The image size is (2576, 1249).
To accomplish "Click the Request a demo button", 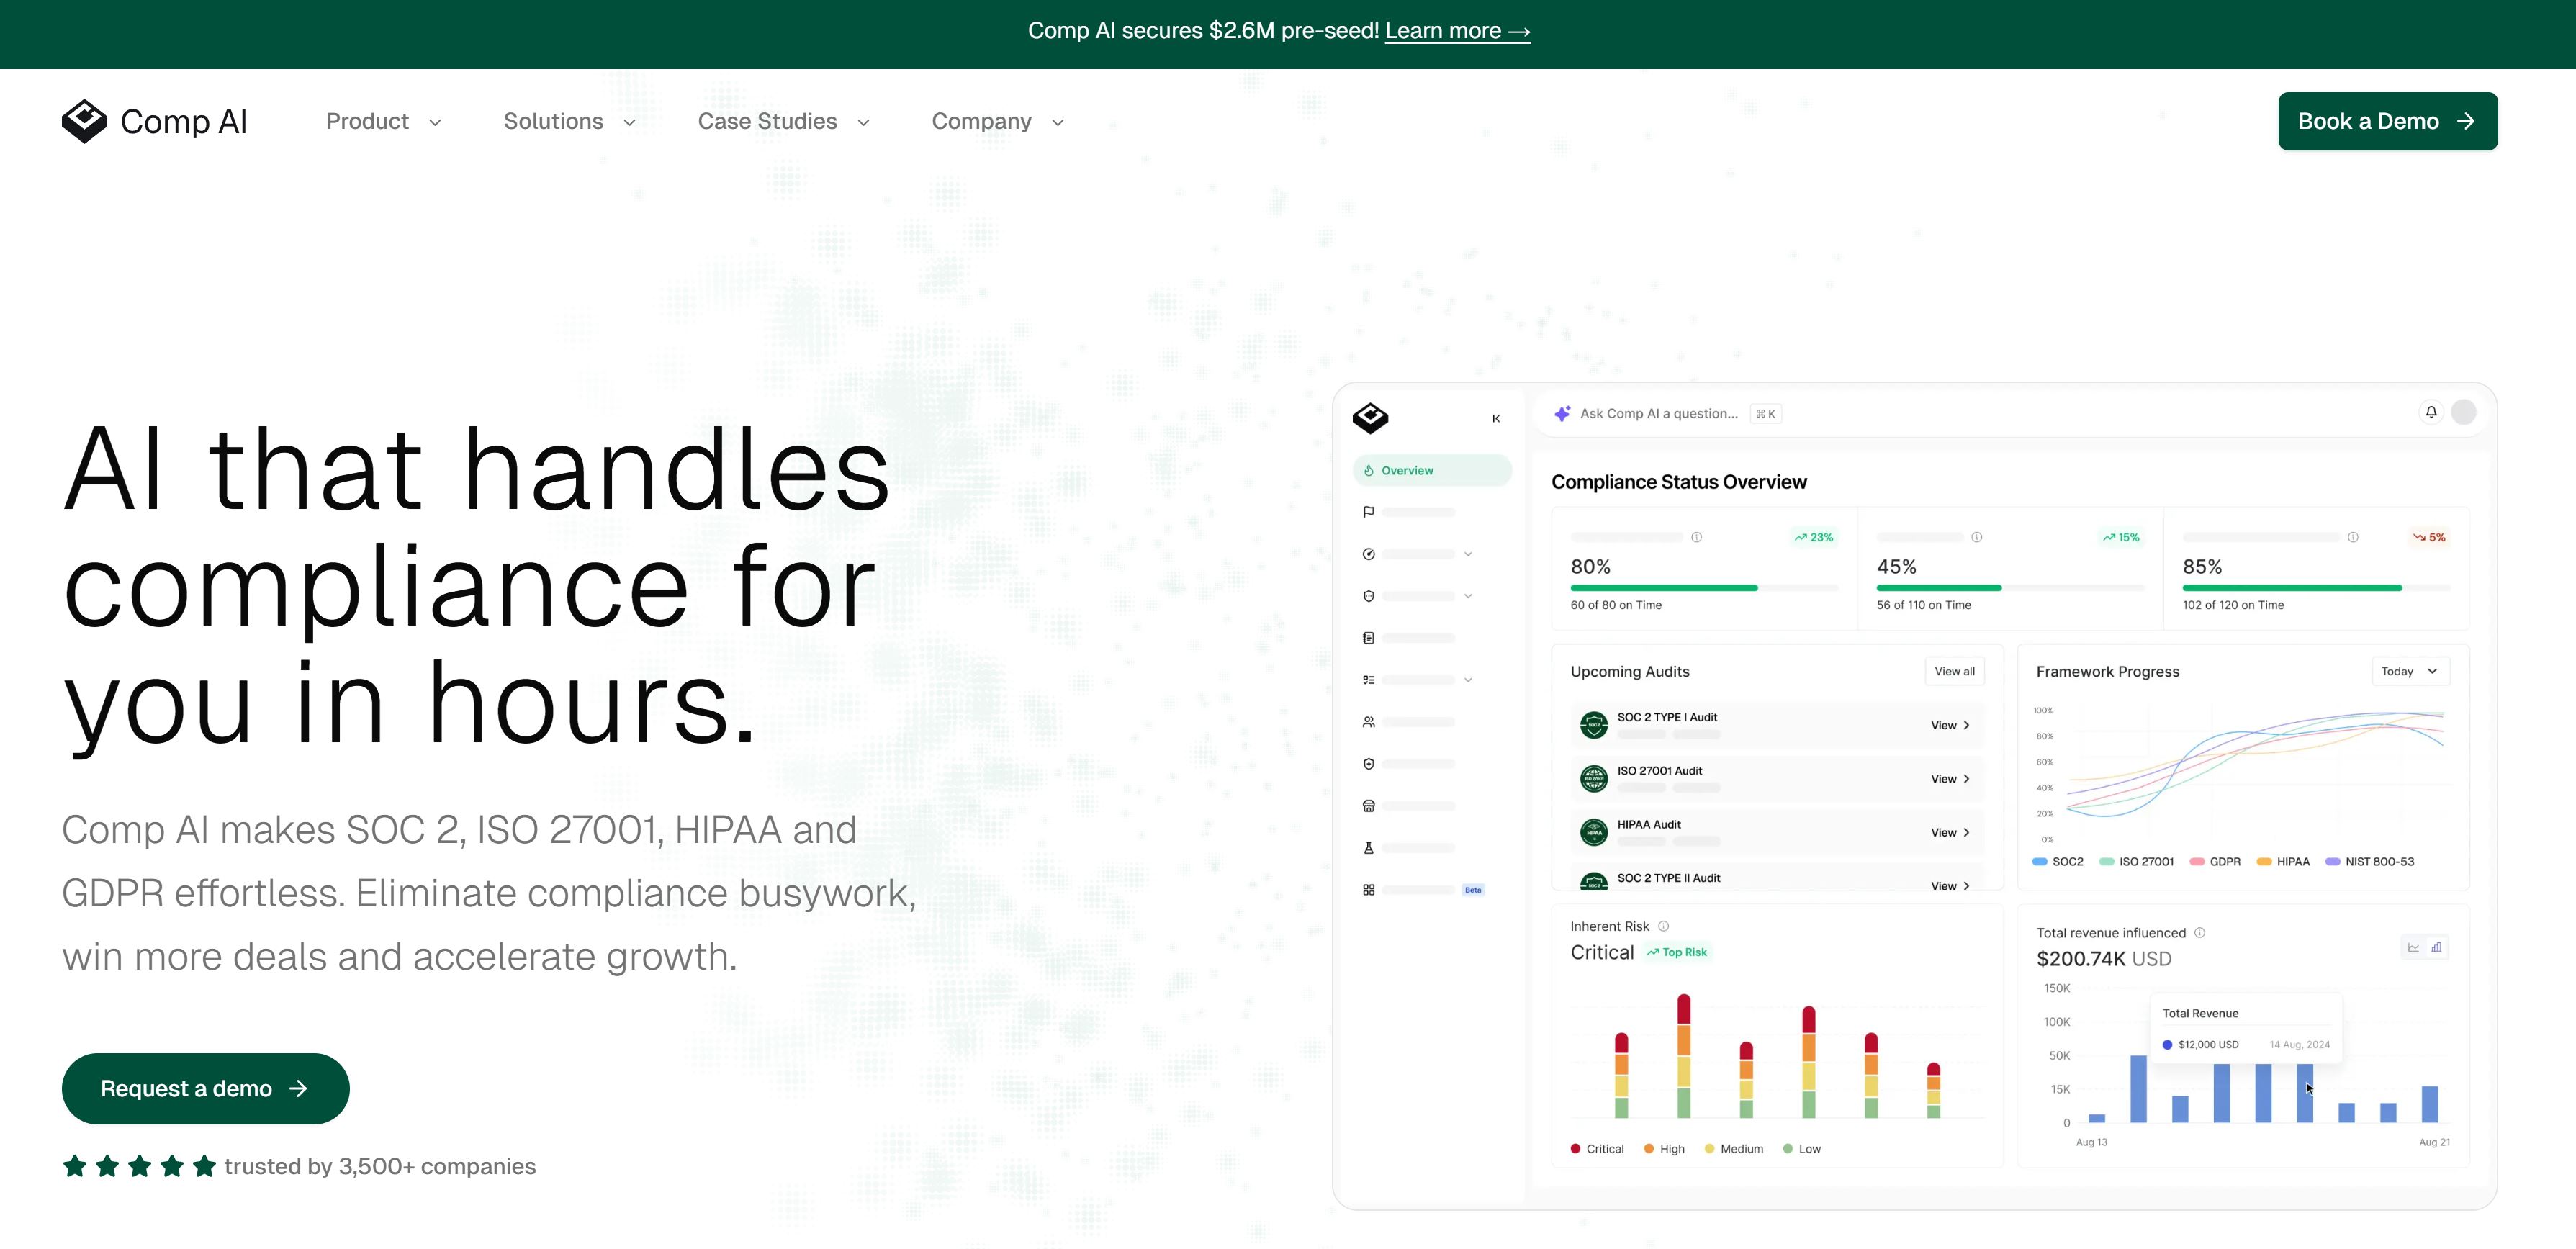I will (x=205, y=1088).
